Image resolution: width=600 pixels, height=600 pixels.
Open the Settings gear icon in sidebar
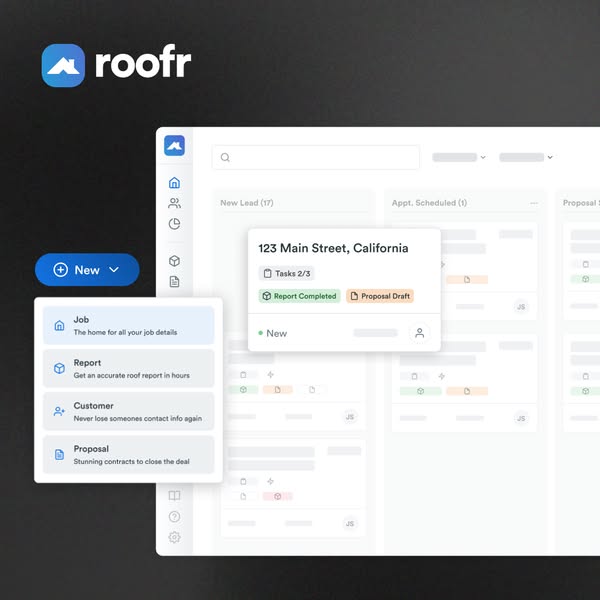[174, 537]
